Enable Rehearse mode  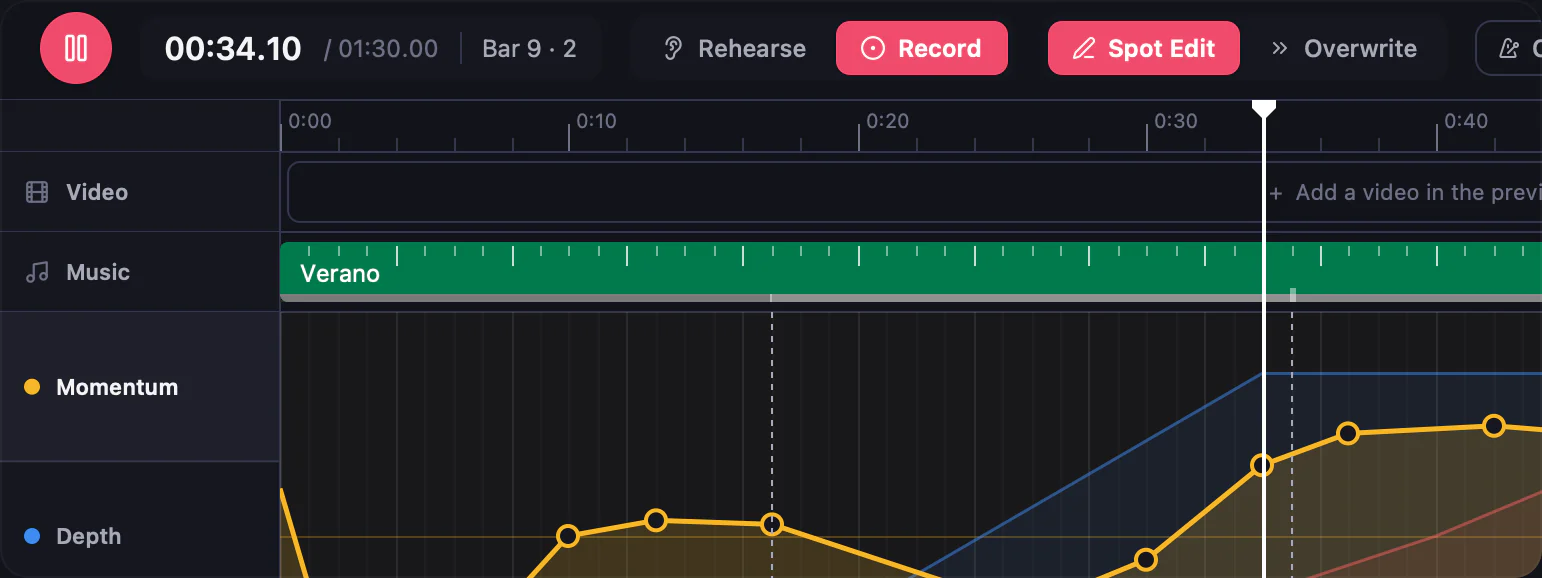coord(735,48)
